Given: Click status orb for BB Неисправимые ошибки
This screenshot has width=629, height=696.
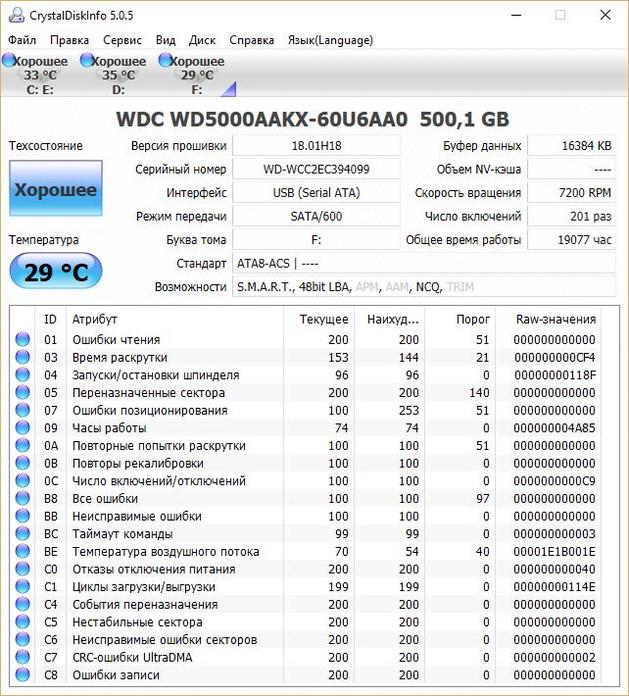Looking at the screenshot, I should tap(23, 516).
